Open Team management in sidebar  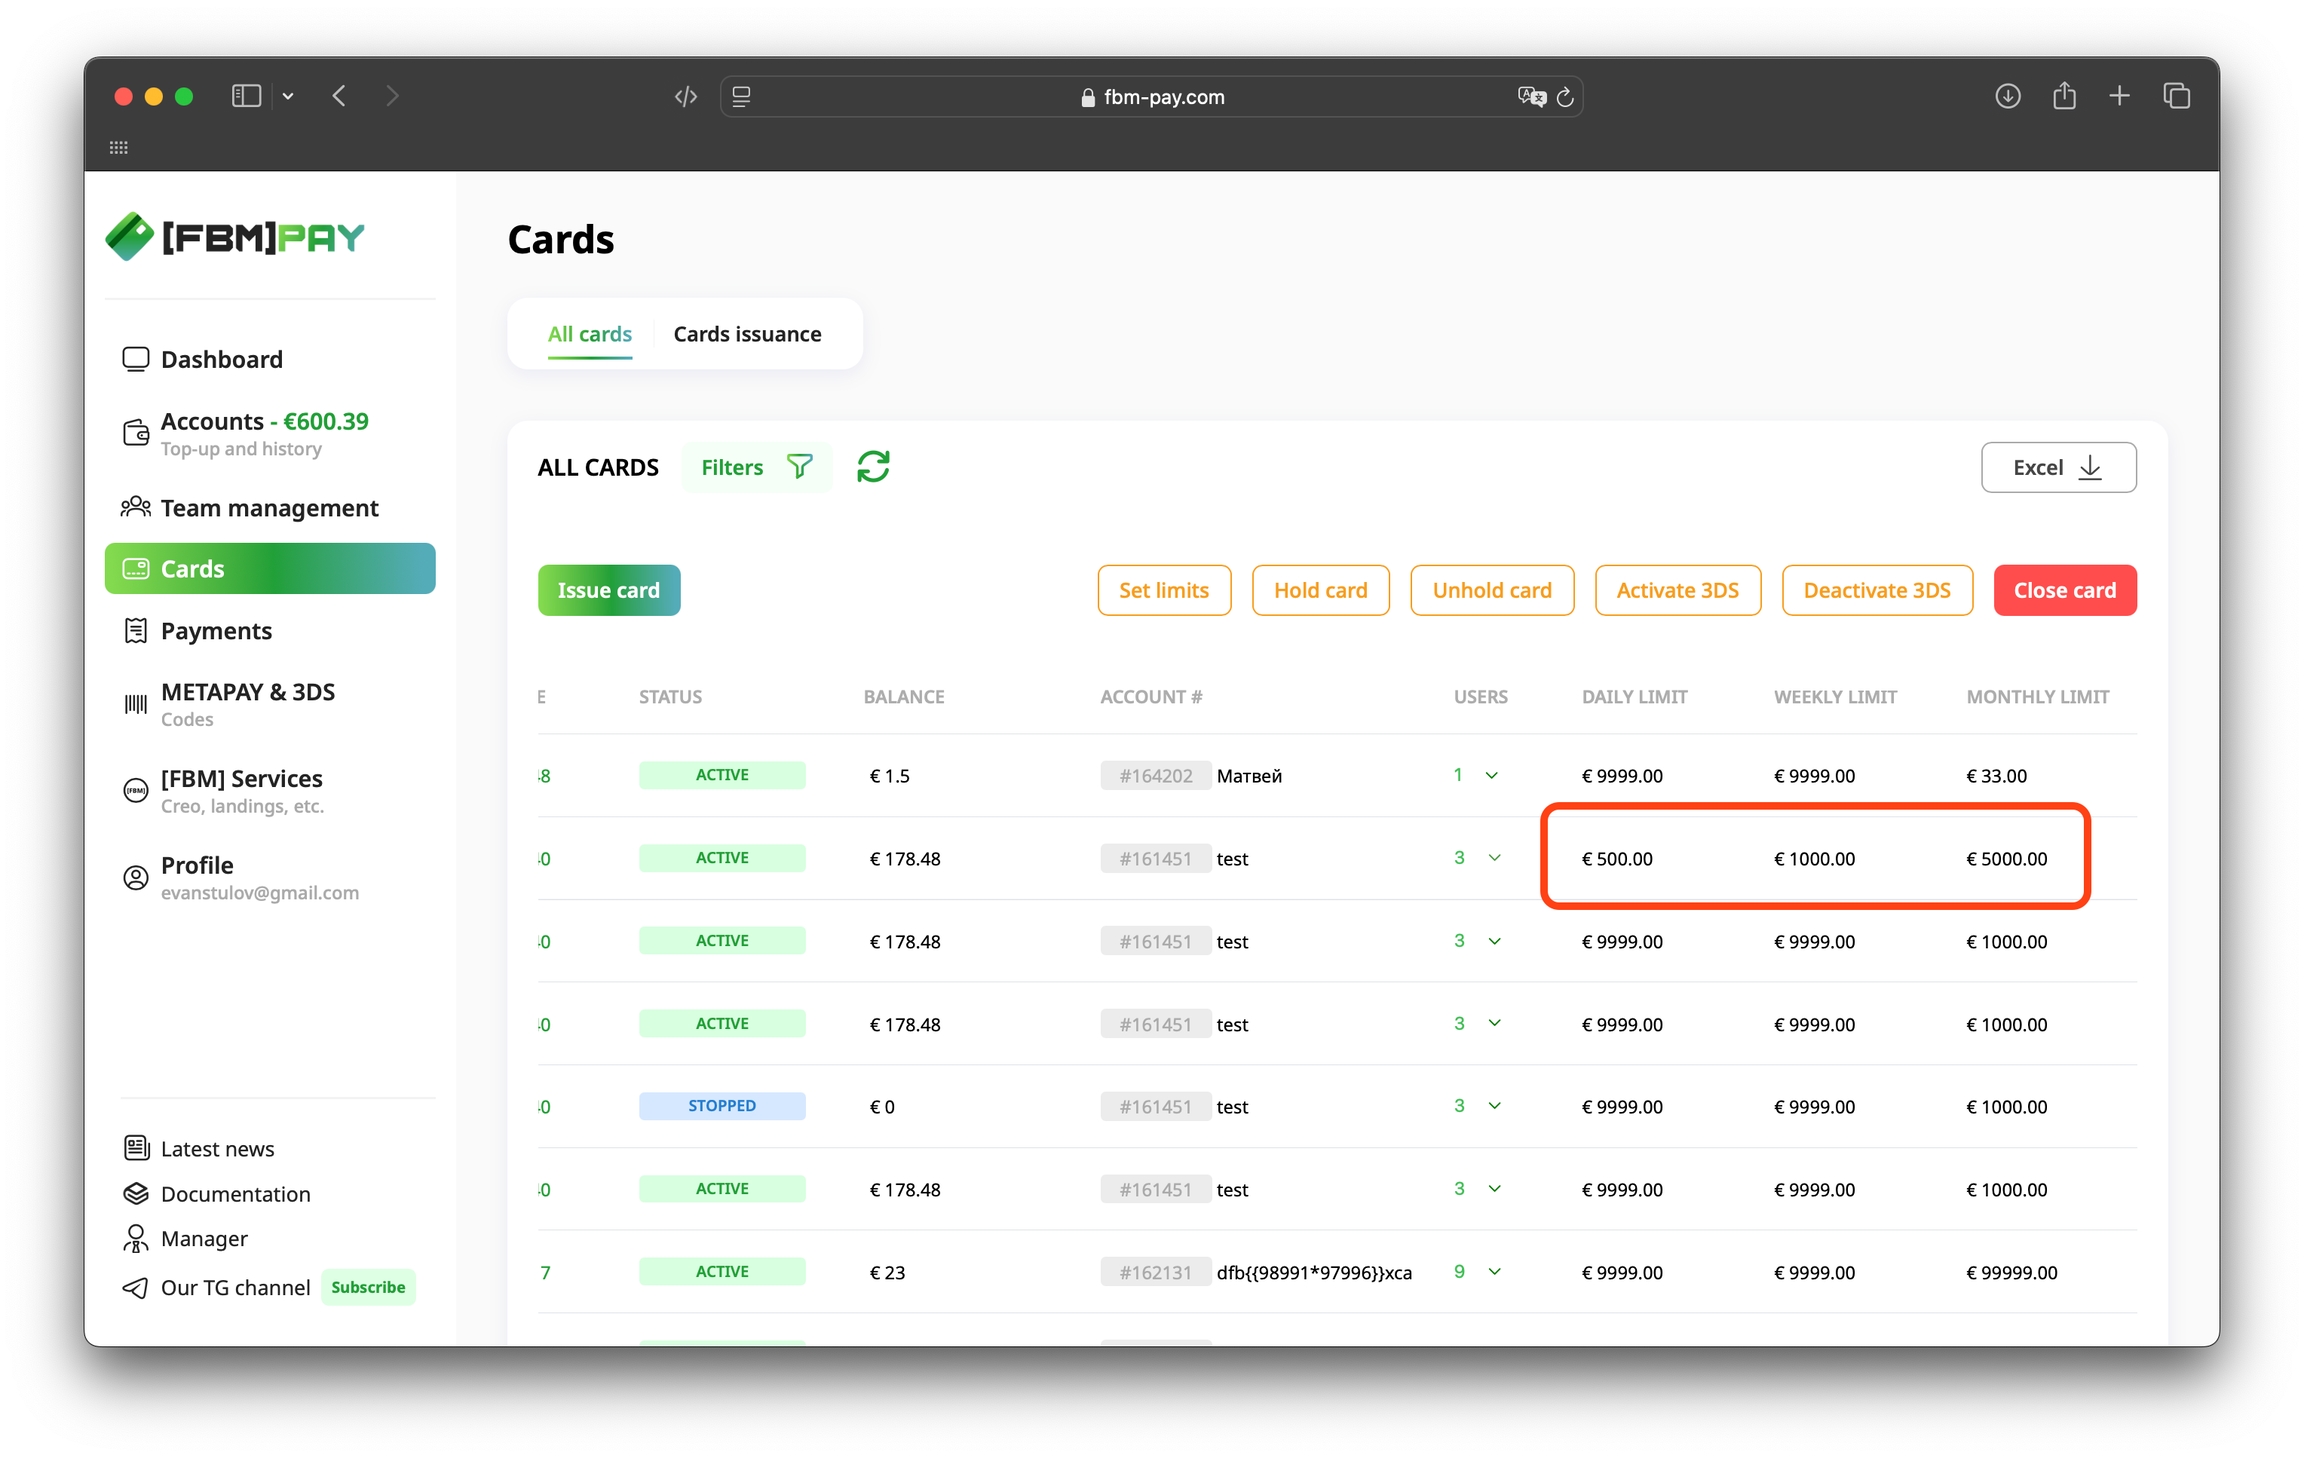pyautogui.click(x=269, y=508)
